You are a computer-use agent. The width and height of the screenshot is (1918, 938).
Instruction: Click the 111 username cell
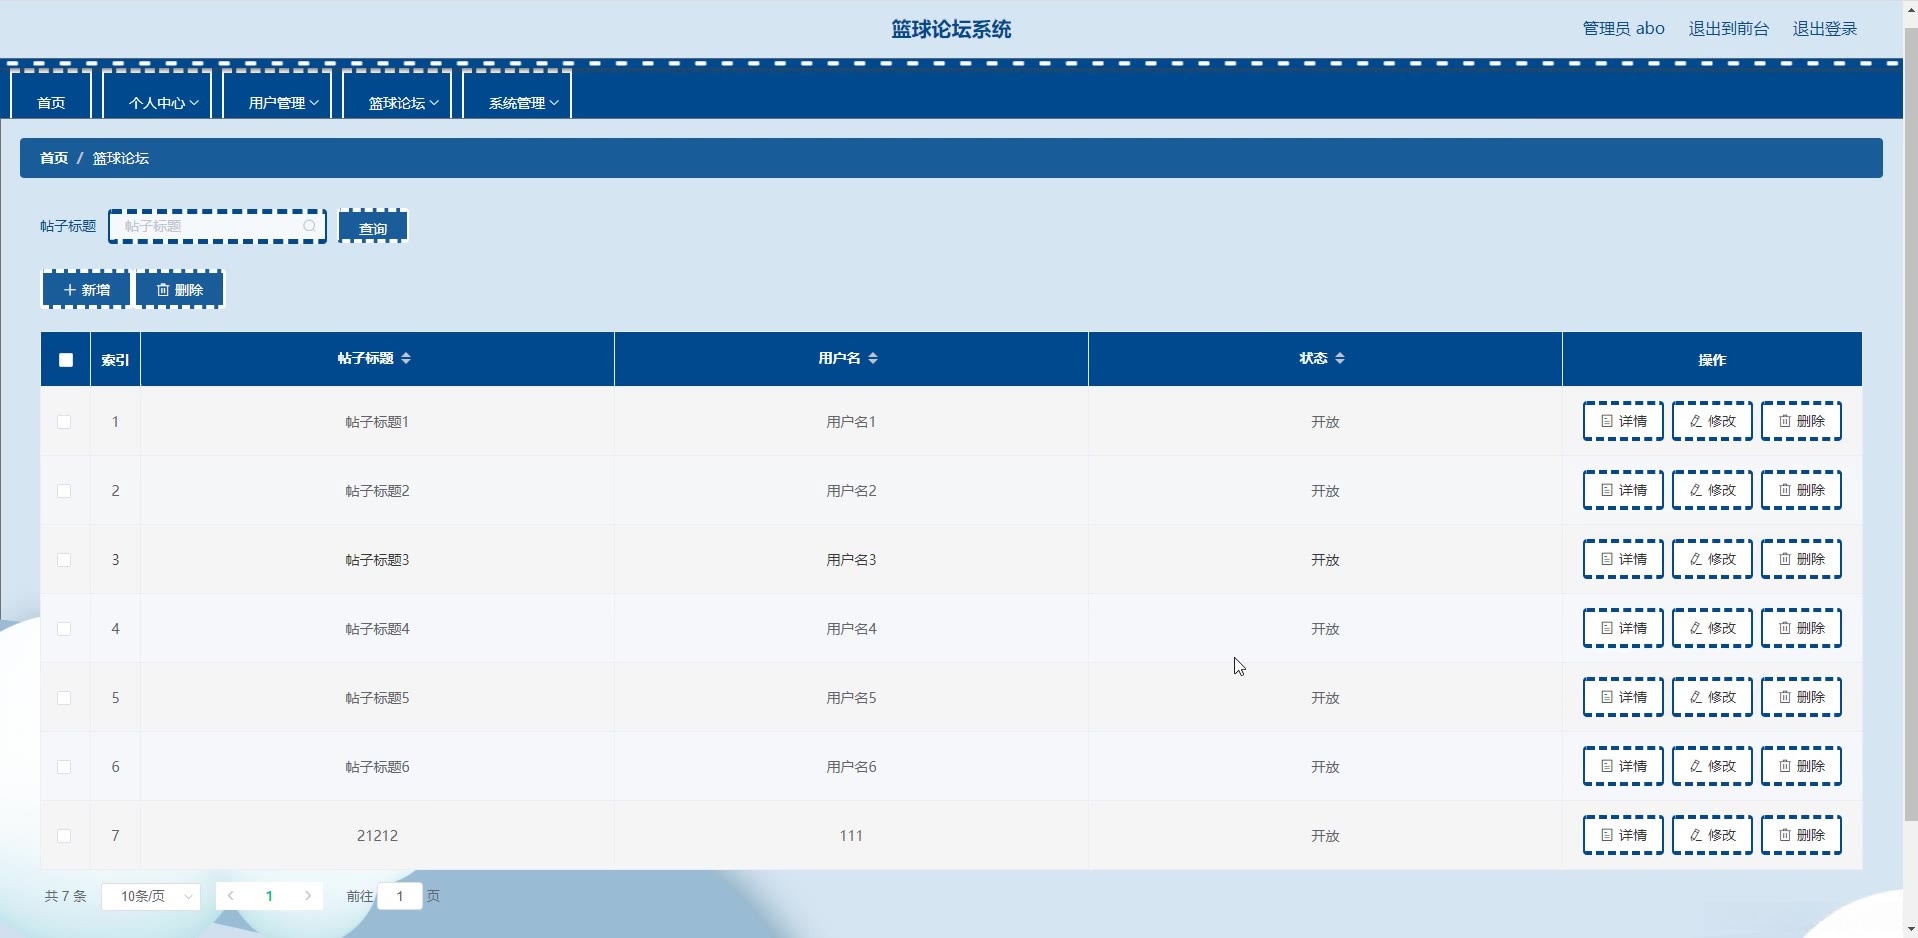coord(851,836)
